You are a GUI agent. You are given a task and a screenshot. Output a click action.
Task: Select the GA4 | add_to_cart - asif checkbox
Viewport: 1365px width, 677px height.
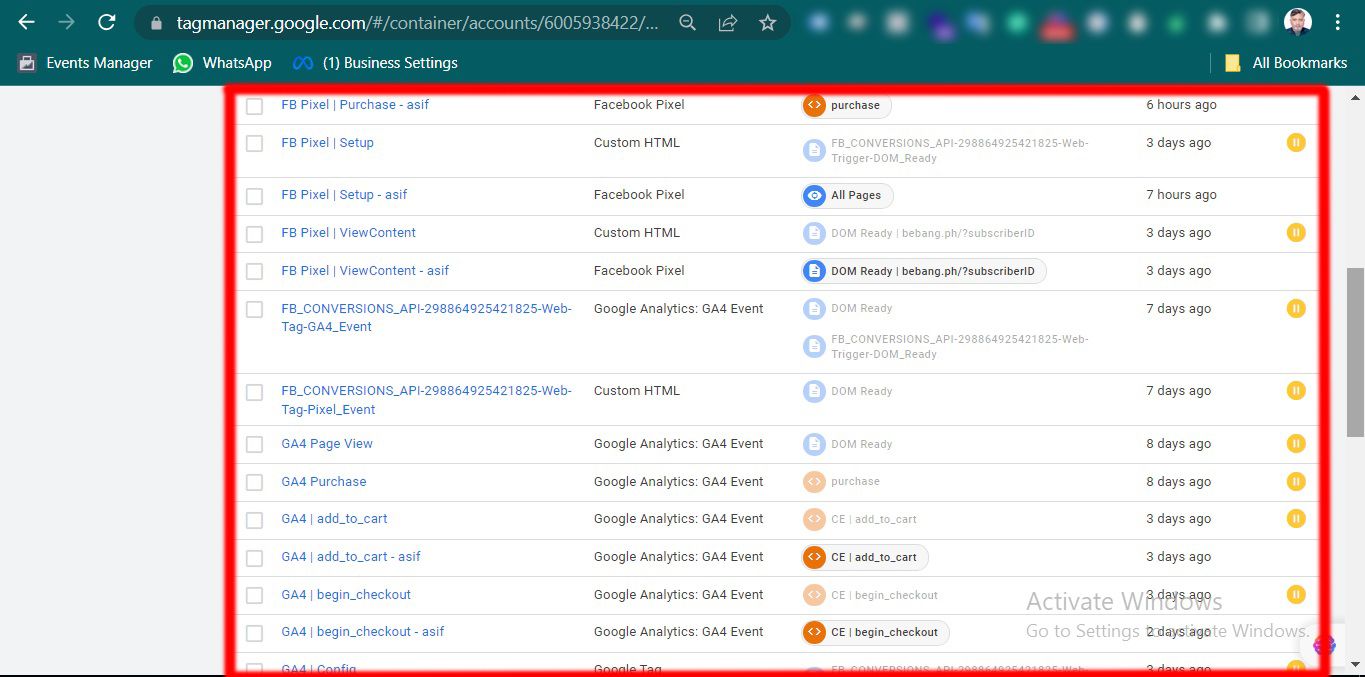tap(254, 558)
